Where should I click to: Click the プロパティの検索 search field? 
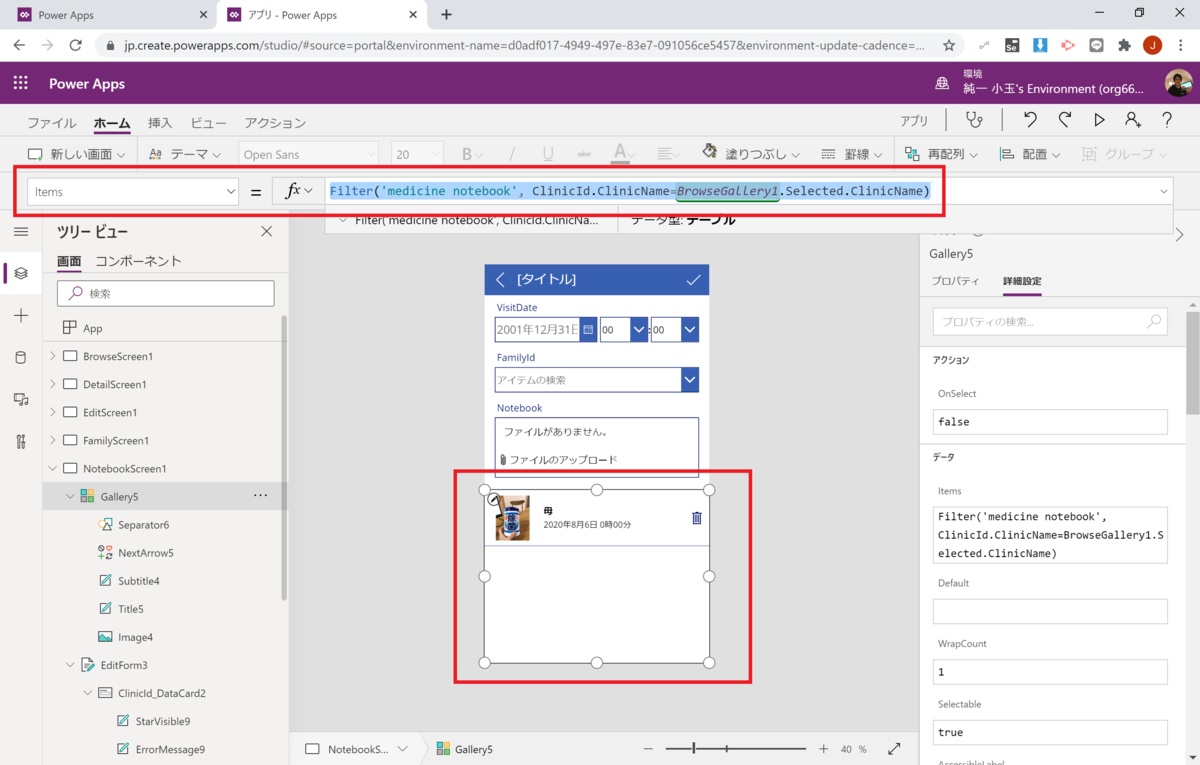1050,322
